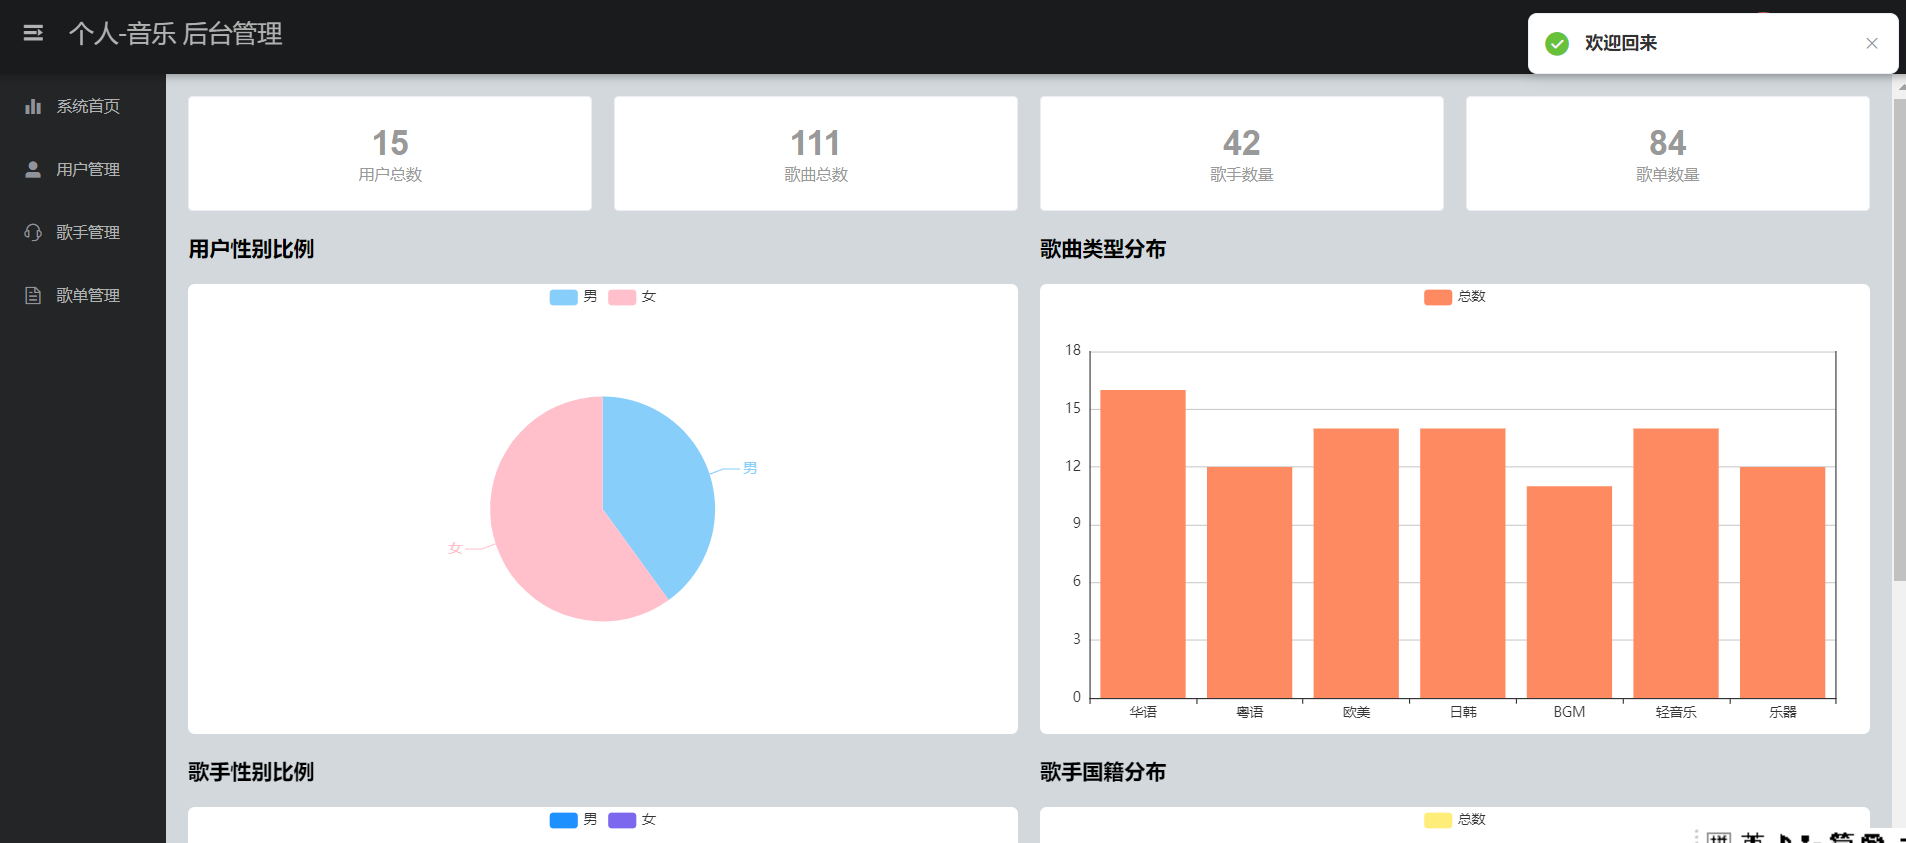The height and width of the screenshot is (843, 1906).
Task: Toggle 女 legend in 歌手性别比例 chart
Action: pos(632,820)
